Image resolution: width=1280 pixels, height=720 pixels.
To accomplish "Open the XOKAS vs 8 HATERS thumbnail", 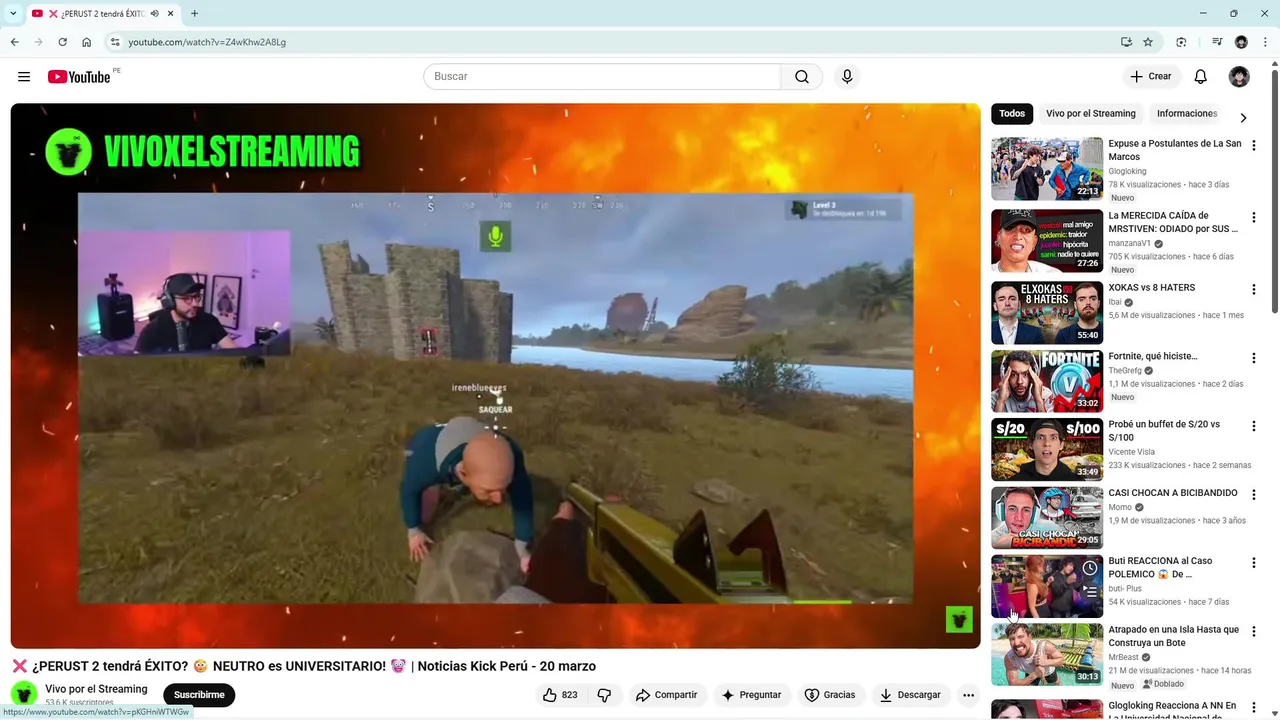I will 1047,313.
